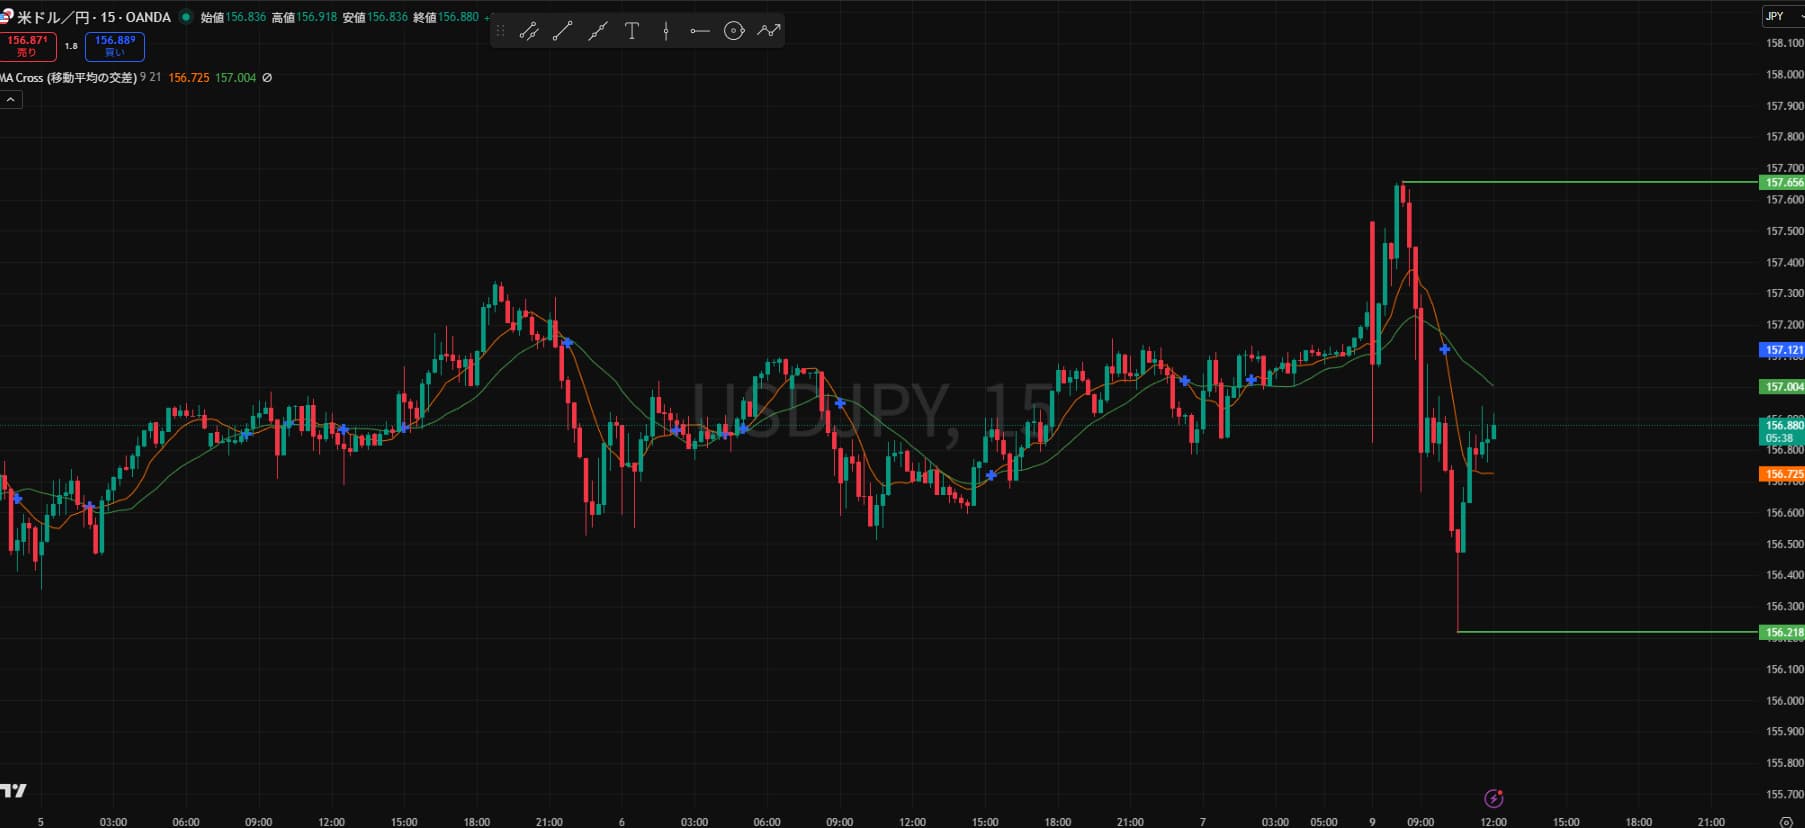Collapse the indicator legend with chevron
This screenshot has width=1805, height=828.
[11, 100]
